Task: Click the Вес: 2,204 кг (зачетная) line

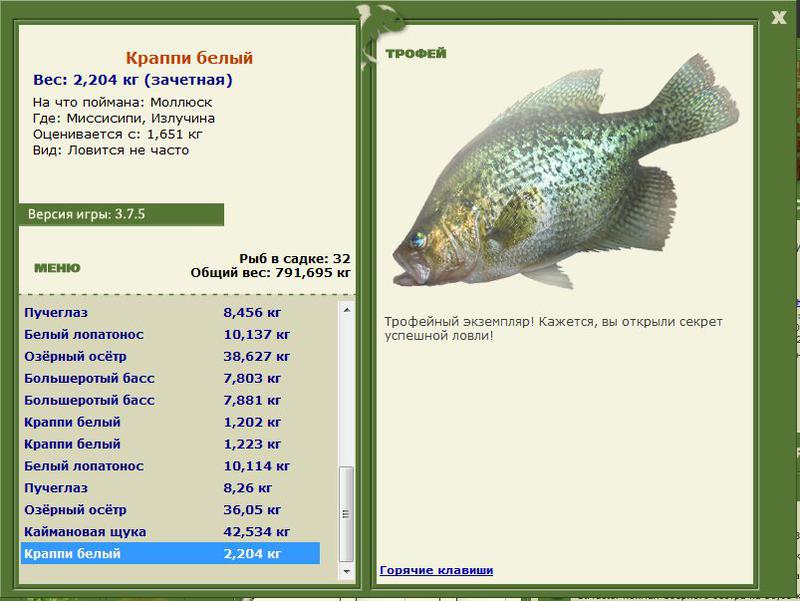Action: 133,80
